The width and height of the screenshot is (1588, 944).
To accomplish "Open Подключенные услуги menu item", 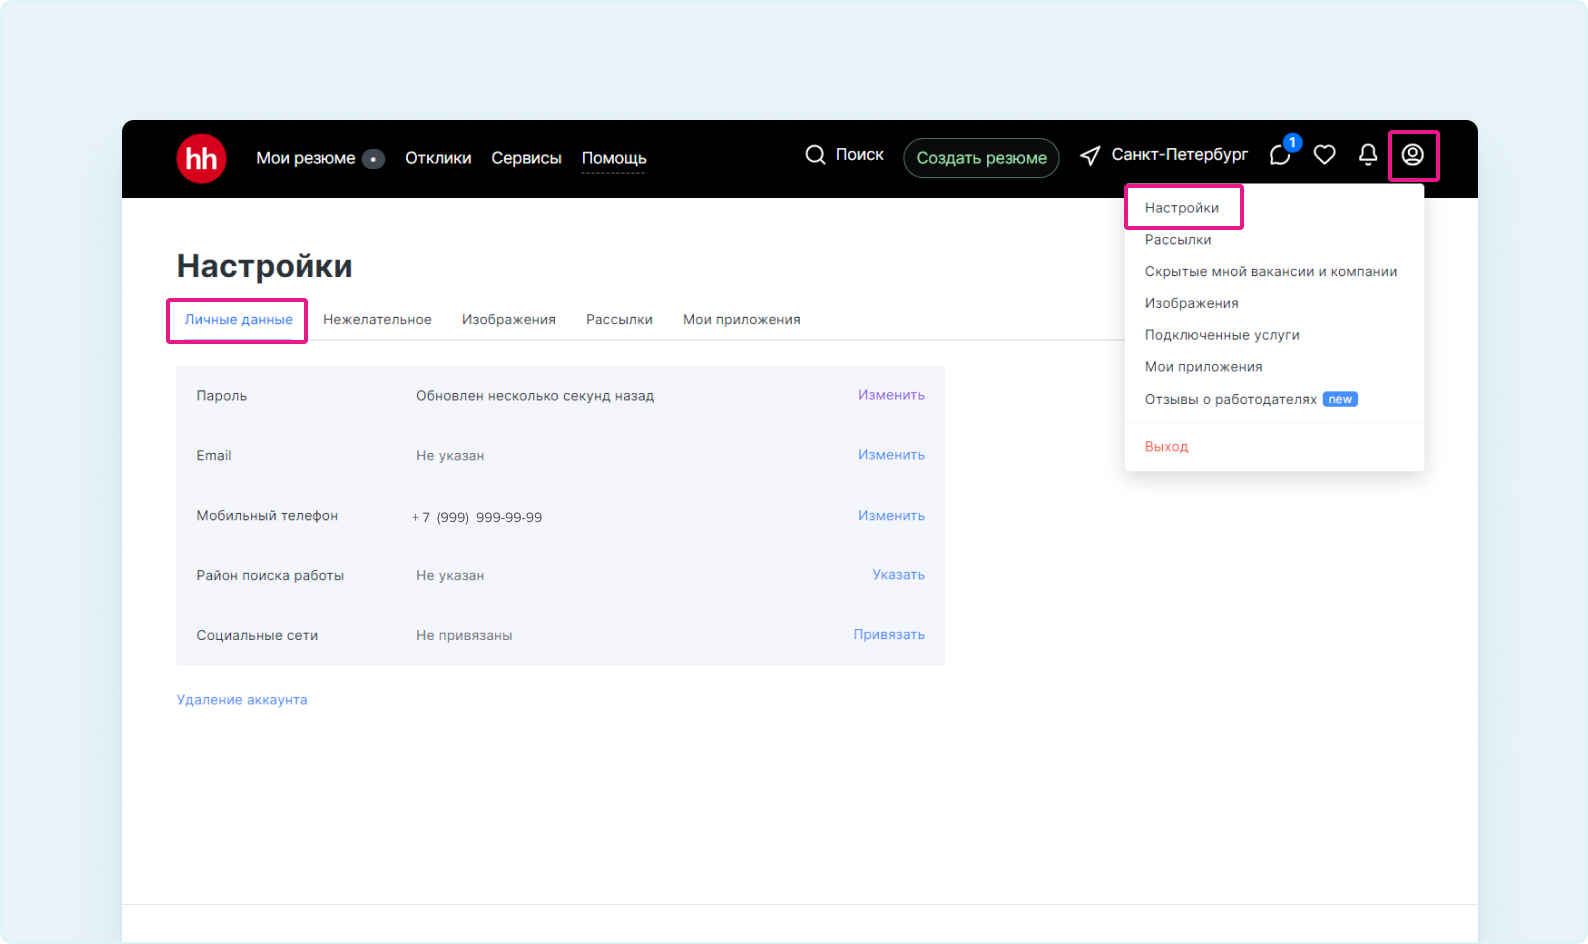I will pyautogui.click(x=1222, y=335).
